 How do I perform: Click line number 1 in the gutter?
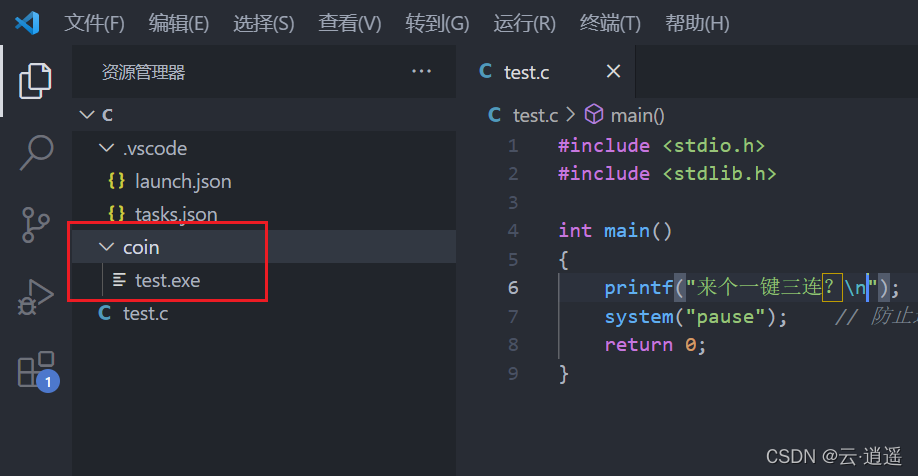(x=513, y=145)
